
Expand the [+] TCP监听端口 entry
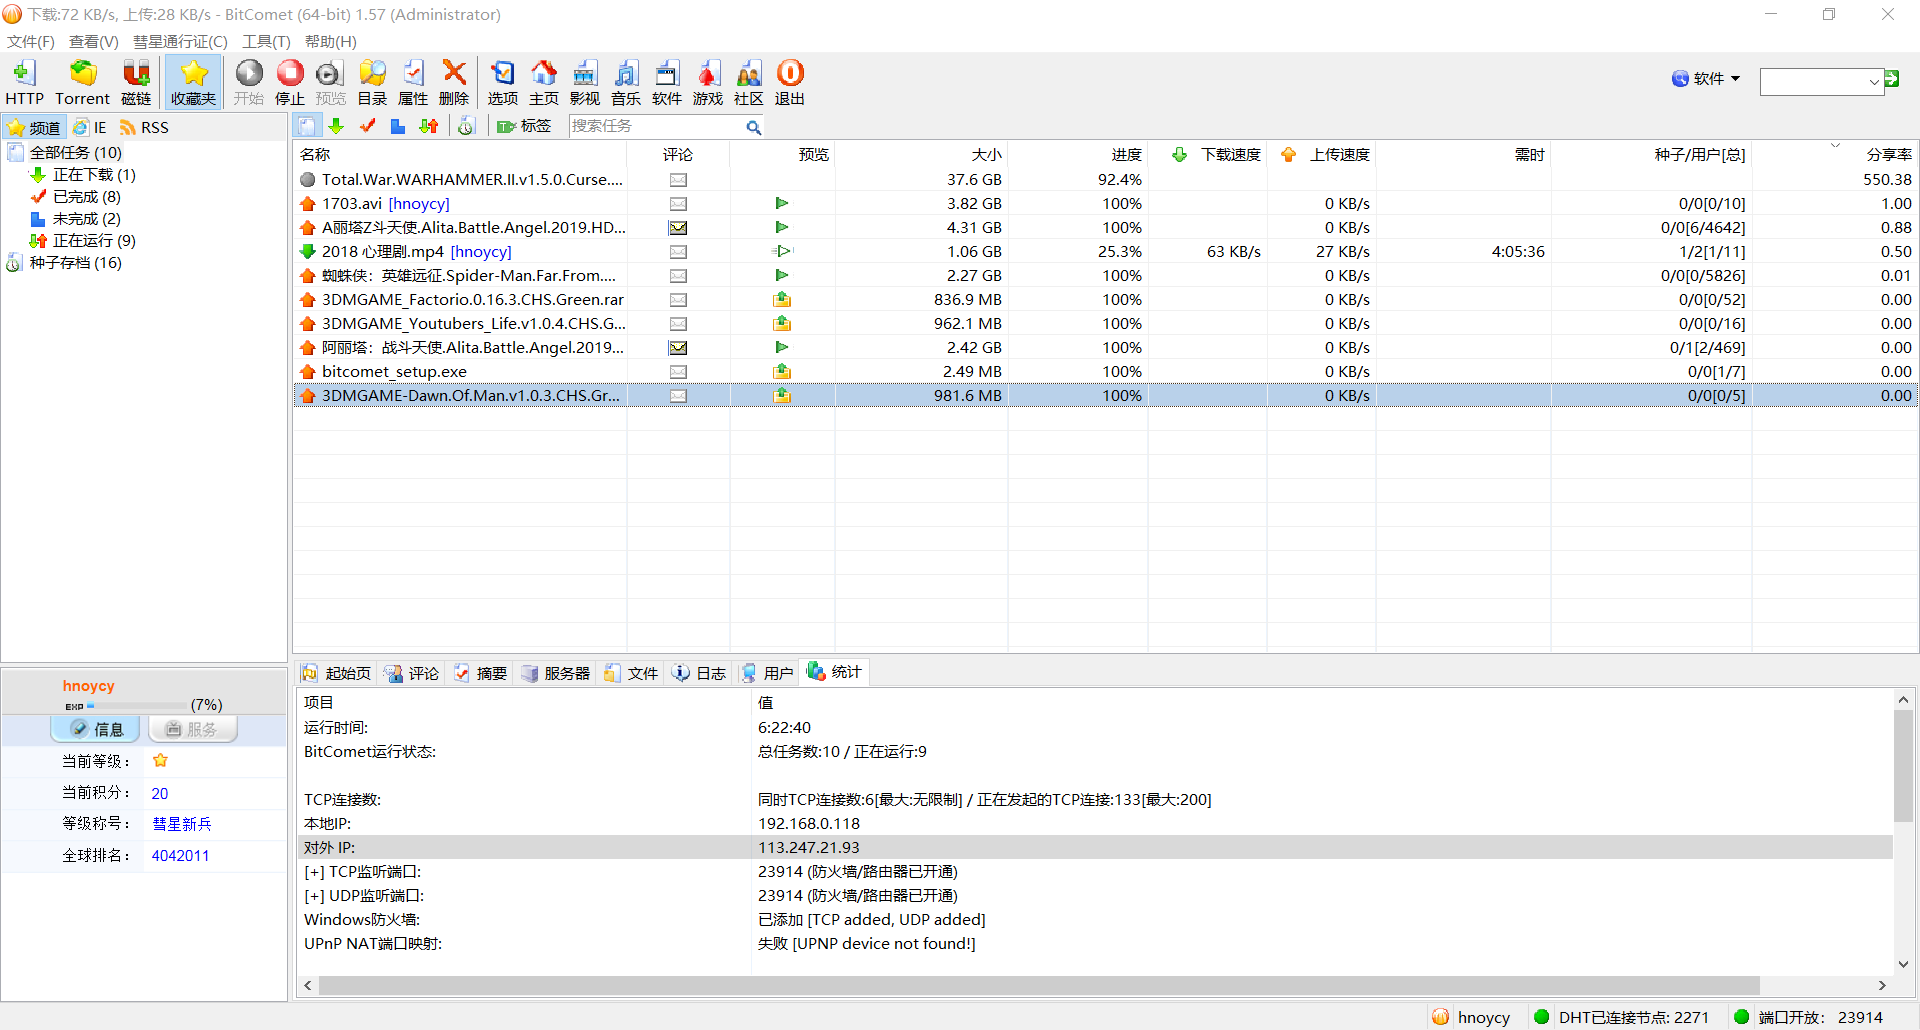tap(313, 872)
